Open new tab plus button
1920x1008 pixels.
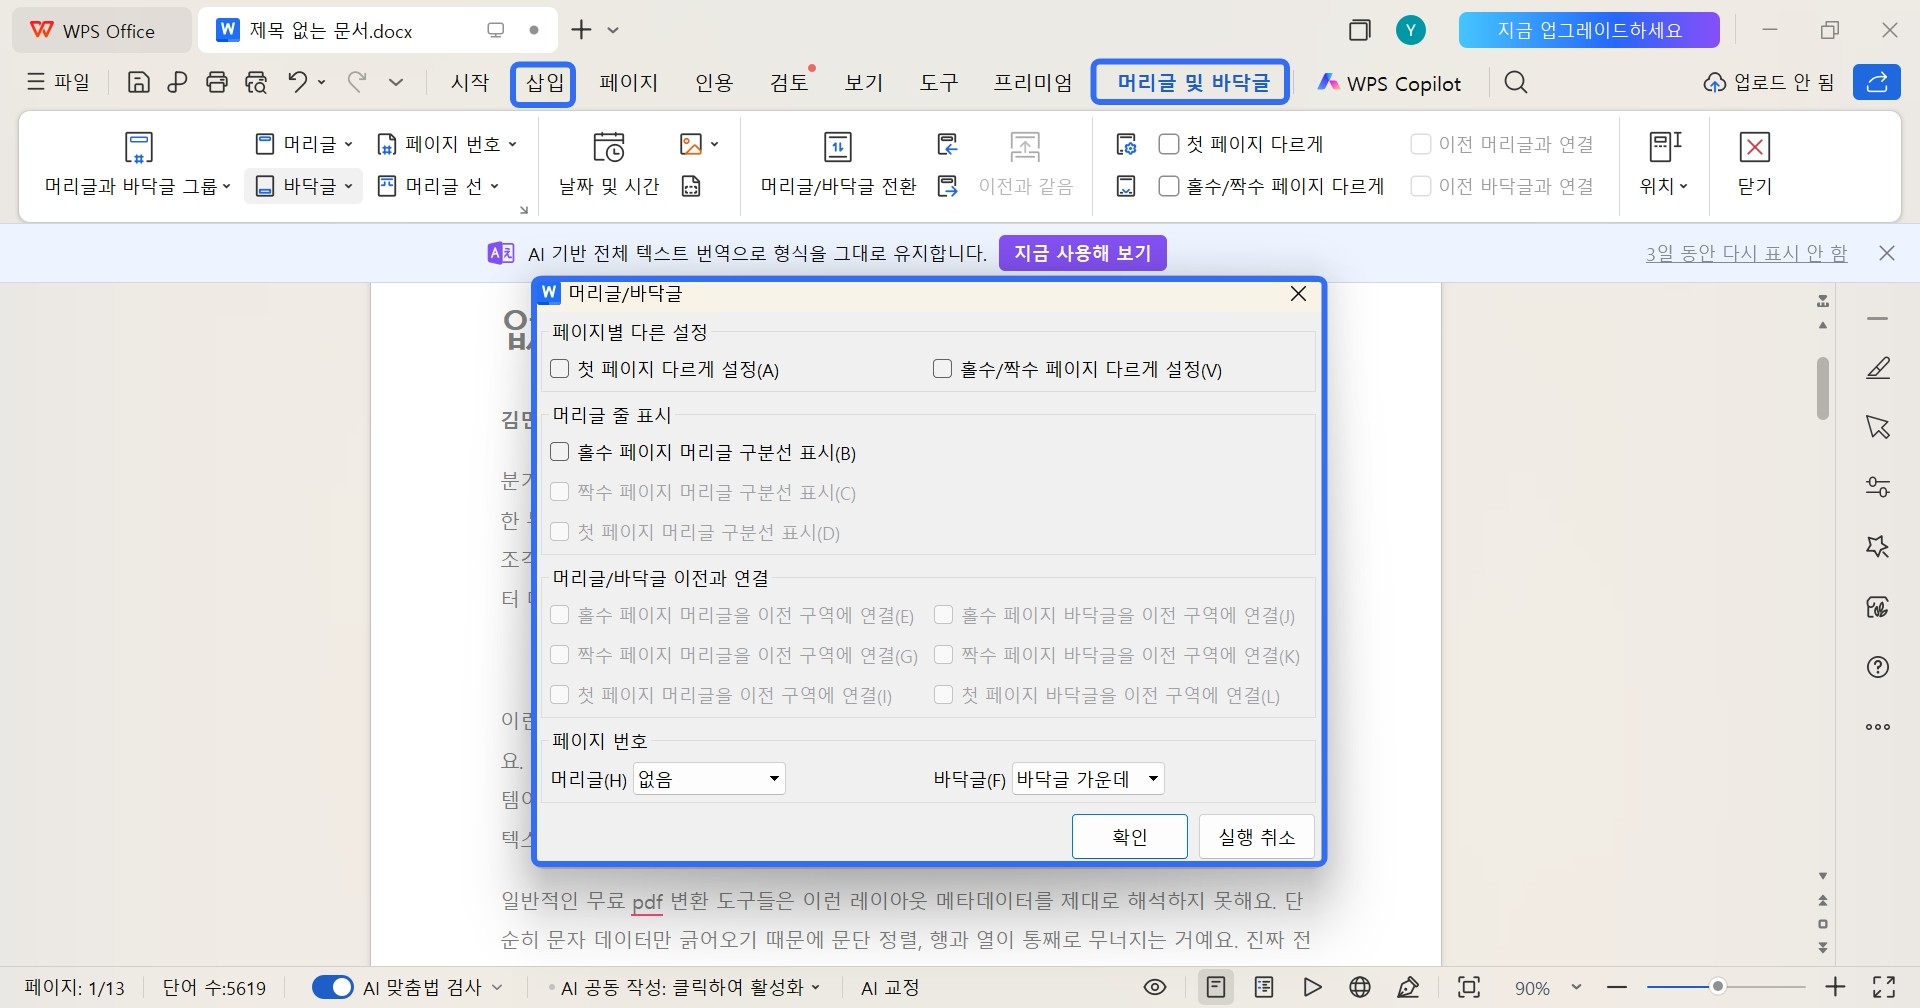(581, 30)
